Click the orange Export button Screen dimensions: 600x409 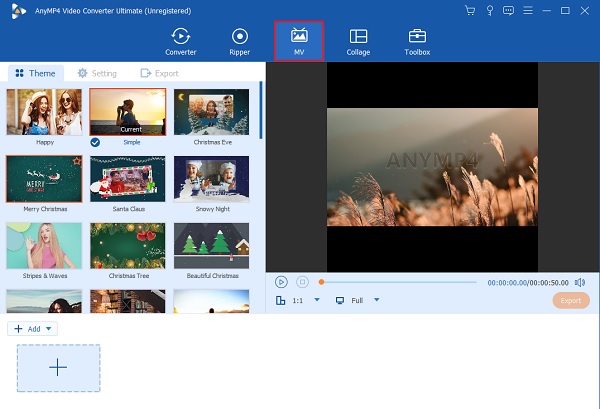tap(571, 301)
